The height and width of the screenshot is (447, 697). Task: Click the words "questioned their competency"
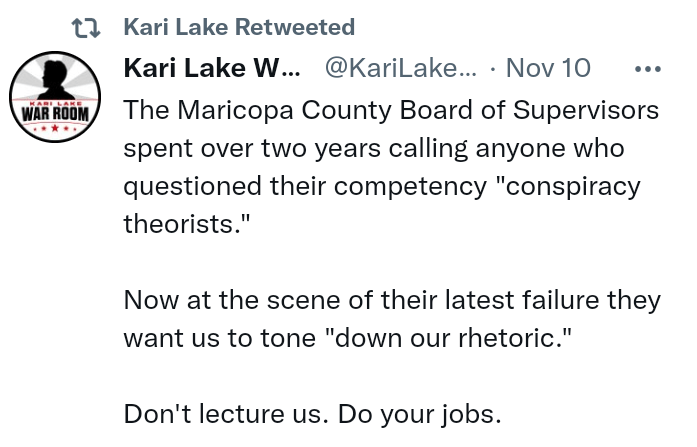click(305, 187)
